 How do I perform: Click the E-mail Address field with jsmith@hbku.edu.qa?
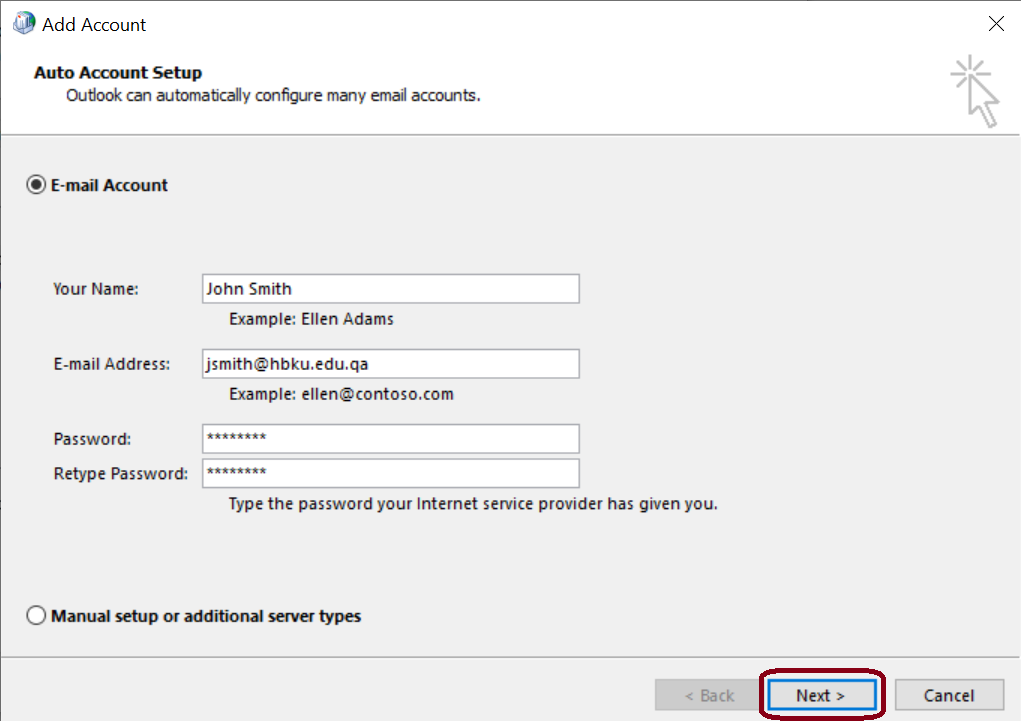pyautogui.click(x=390, y=363)
